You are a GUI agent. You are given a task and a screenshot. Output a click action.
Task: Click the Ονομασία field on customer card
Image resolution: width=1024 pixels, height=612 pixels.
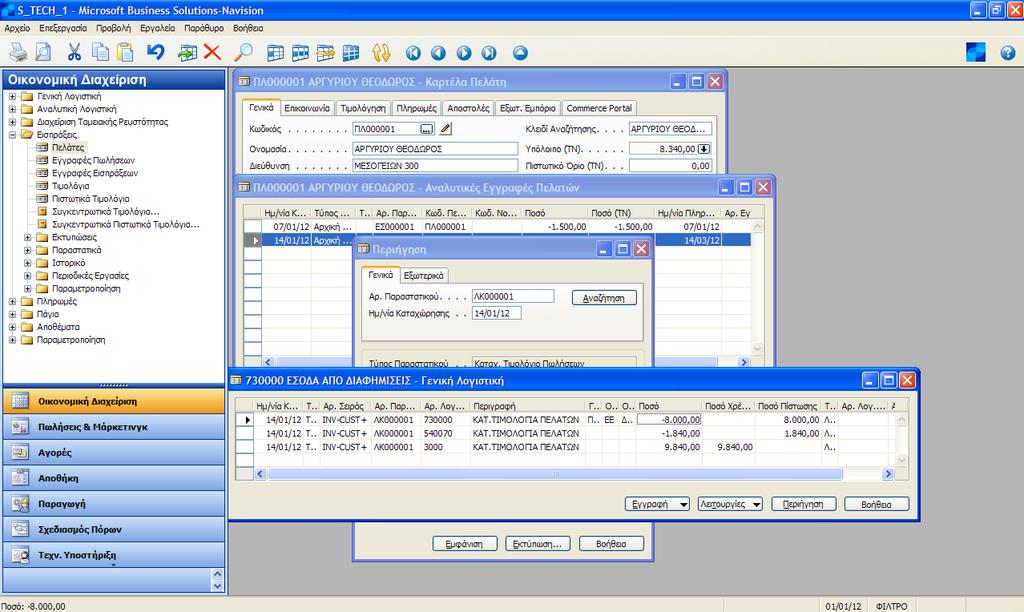point(435,149)
